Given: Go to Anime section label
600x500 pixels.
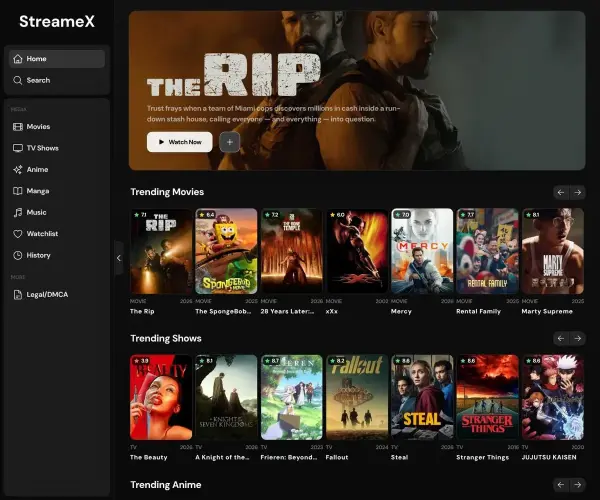Looking at the screenshot, I should click(38, 169).
